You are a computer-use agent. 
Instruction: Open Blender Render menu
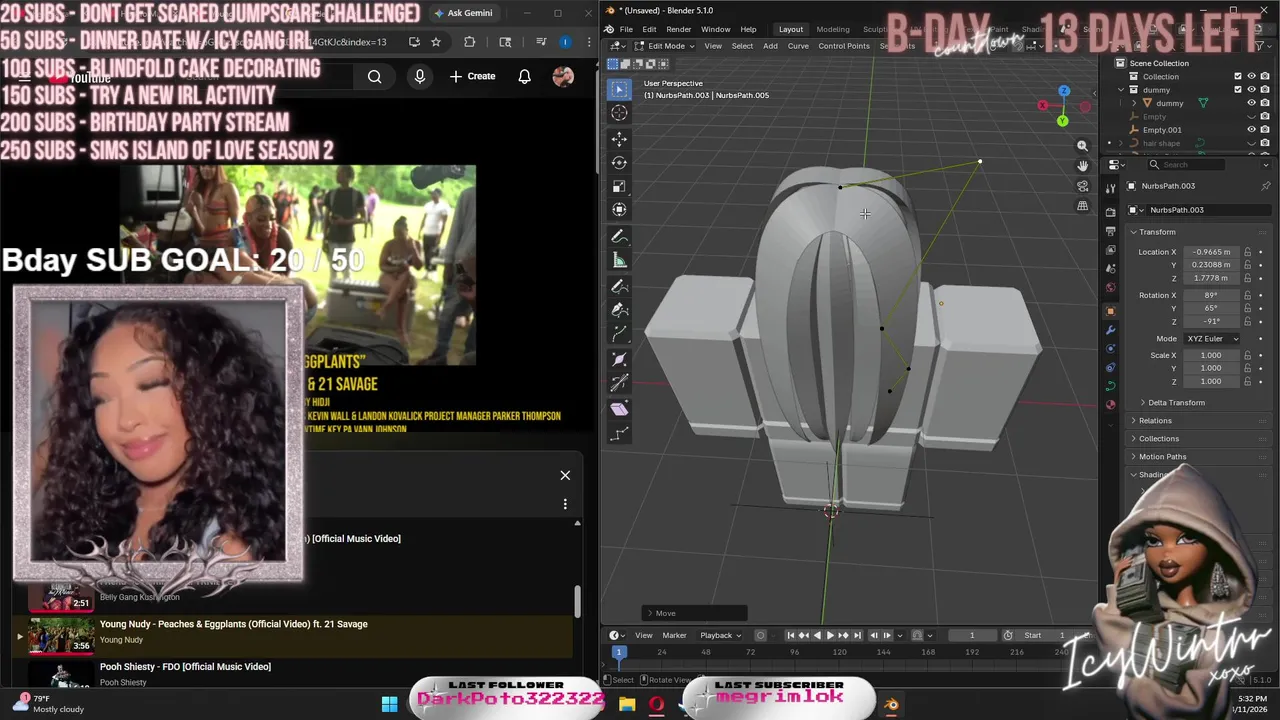click(x=678, y=29)
